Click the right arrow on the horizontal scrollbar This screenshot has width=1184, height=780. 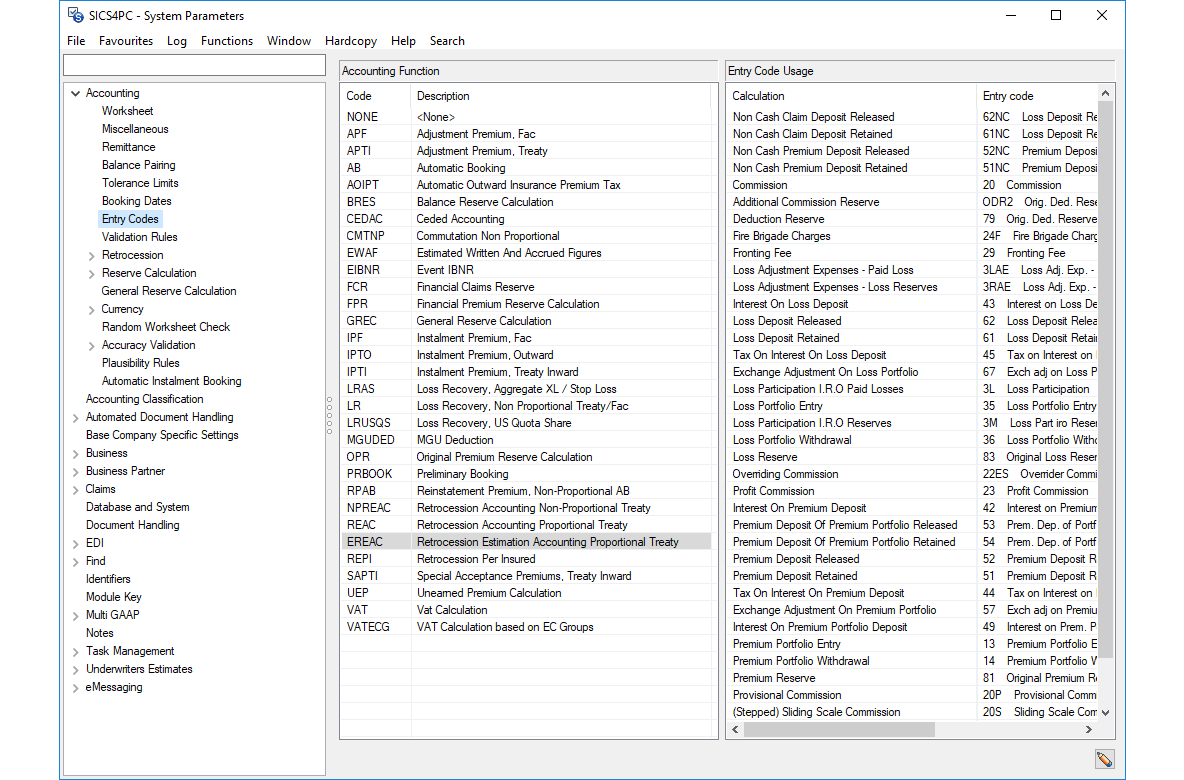pyautogui.click(x=1089, y=730)
